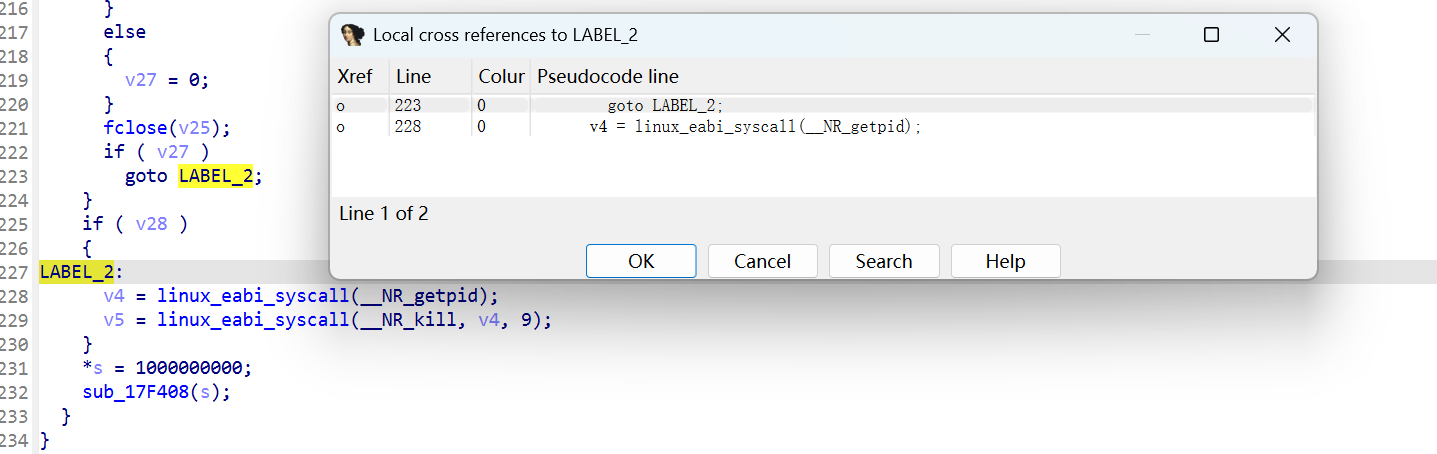Click the Pseudocode line column header
Screen dimensions: 1437x454
pyautogui.click(x=608, y=76)
